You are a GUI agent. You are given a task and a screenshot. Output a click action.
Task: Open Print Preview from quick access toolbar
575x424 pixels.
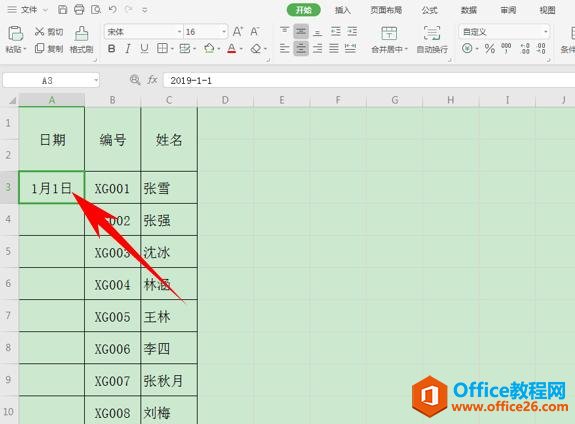pos(96,10)
